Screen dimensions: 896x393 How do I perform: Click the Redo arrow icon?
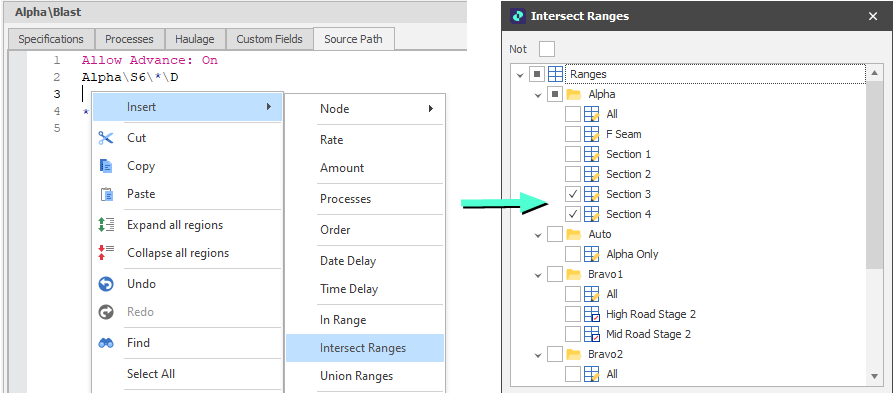106,312
